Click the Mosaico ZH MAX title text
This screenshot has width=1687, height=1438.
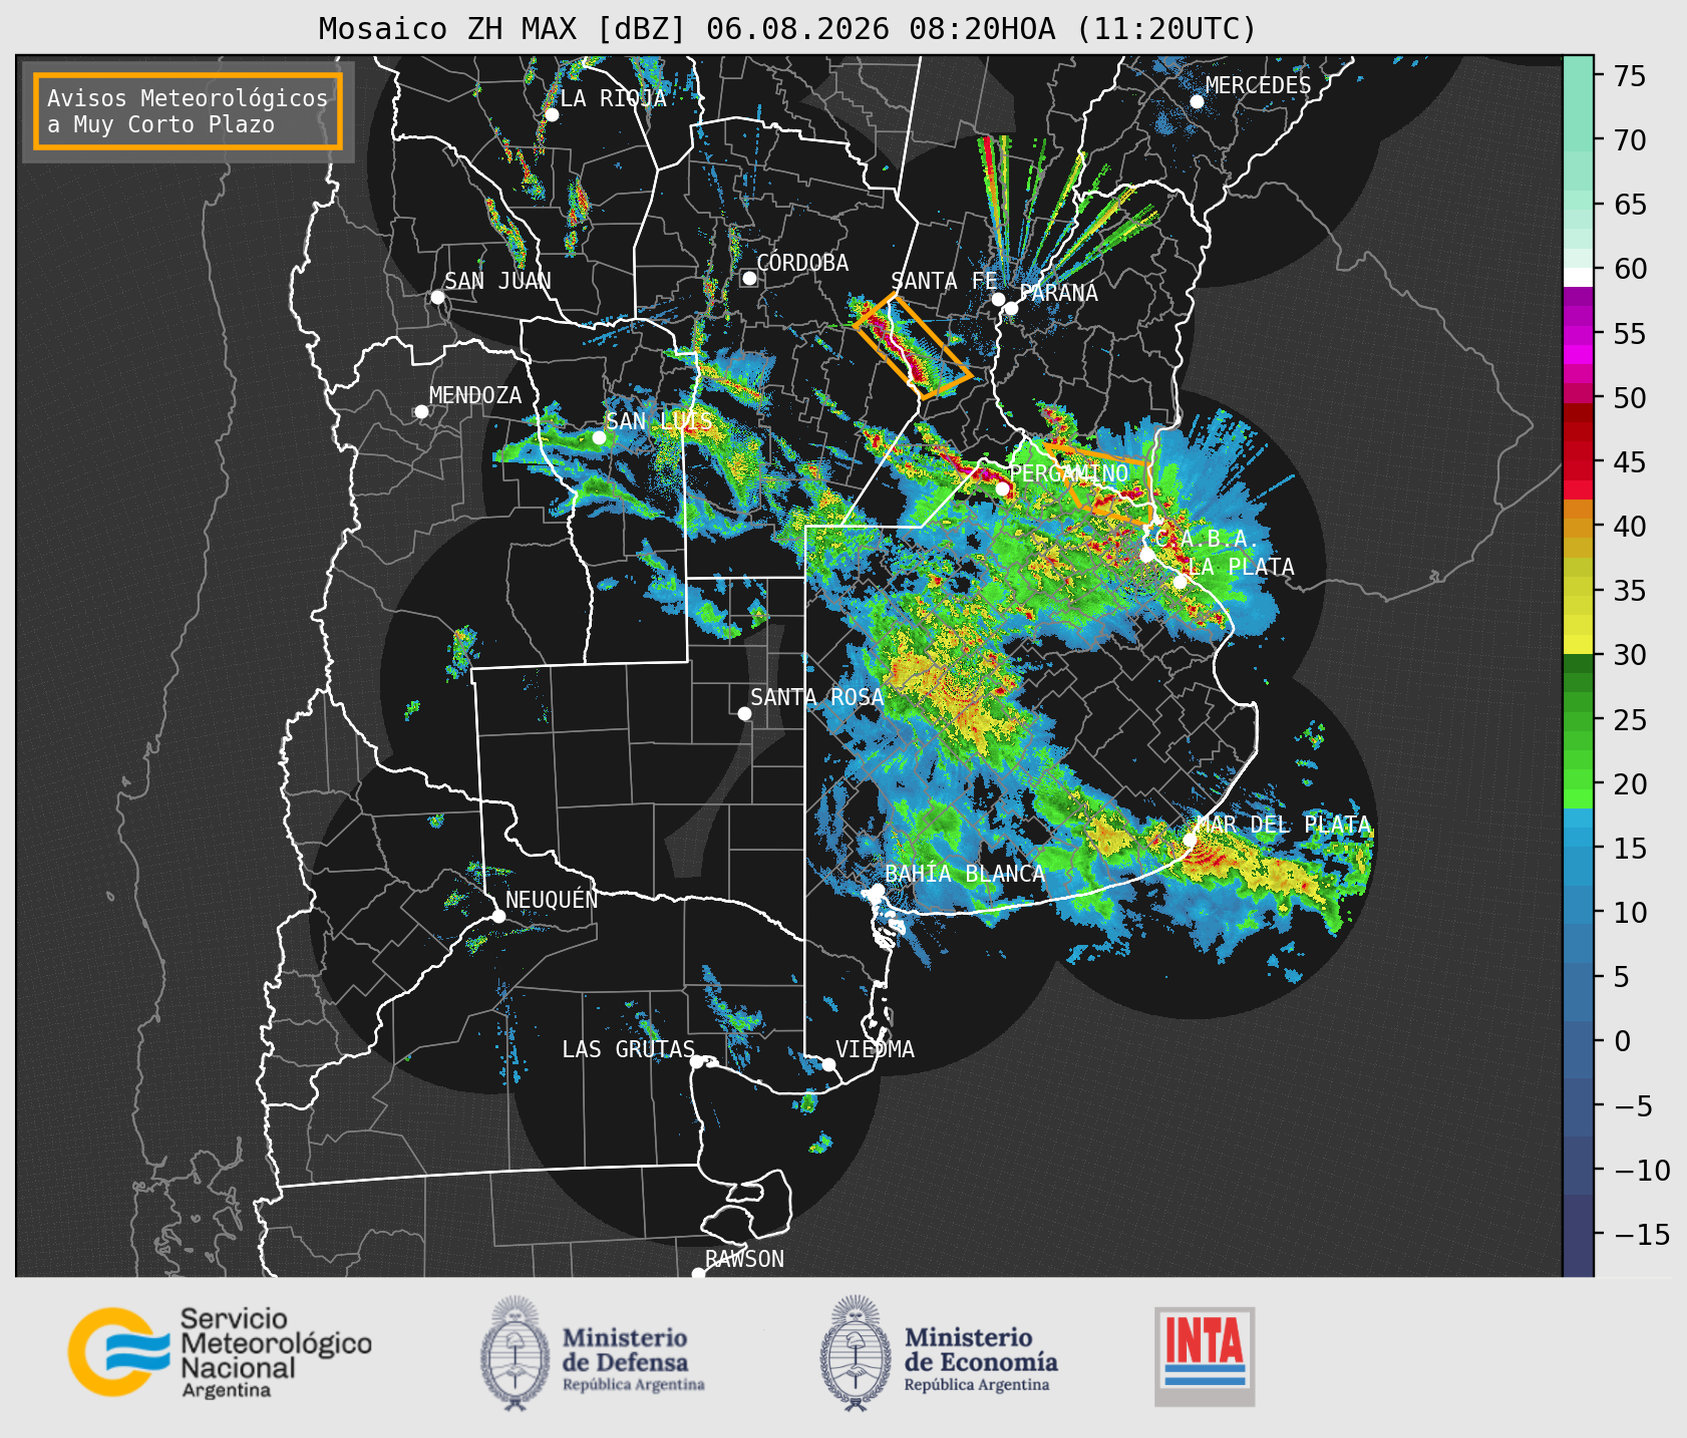503,28
